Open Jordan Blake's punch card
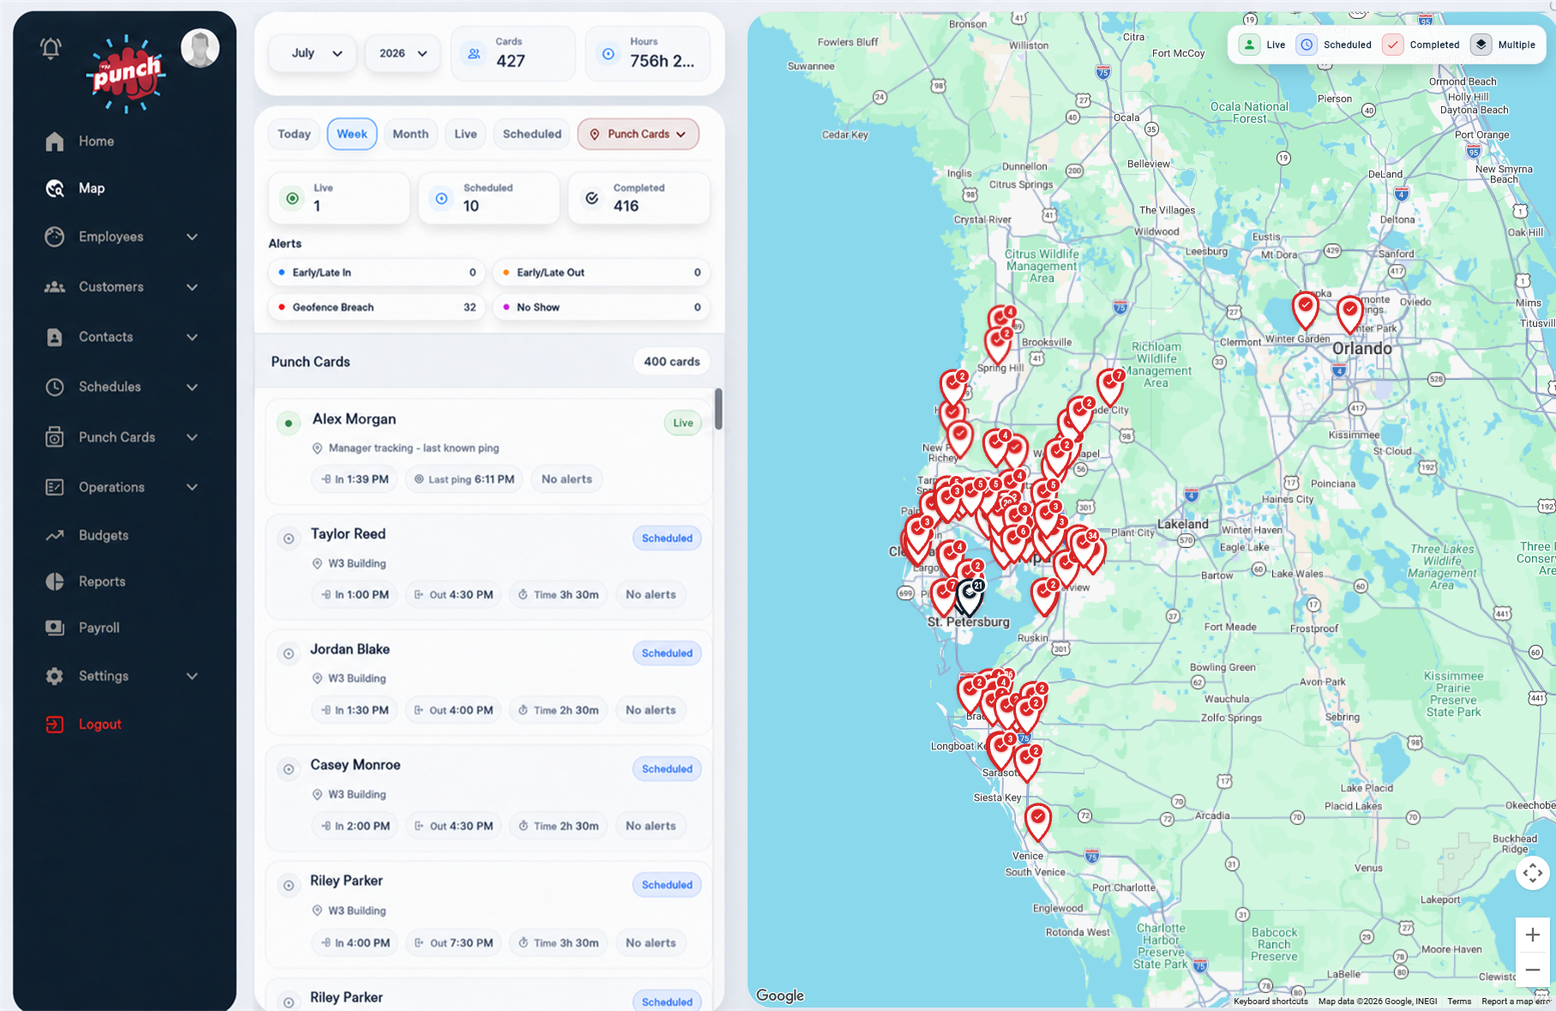This screenshot has width=1556, height=1011. (x=489, y=682)
